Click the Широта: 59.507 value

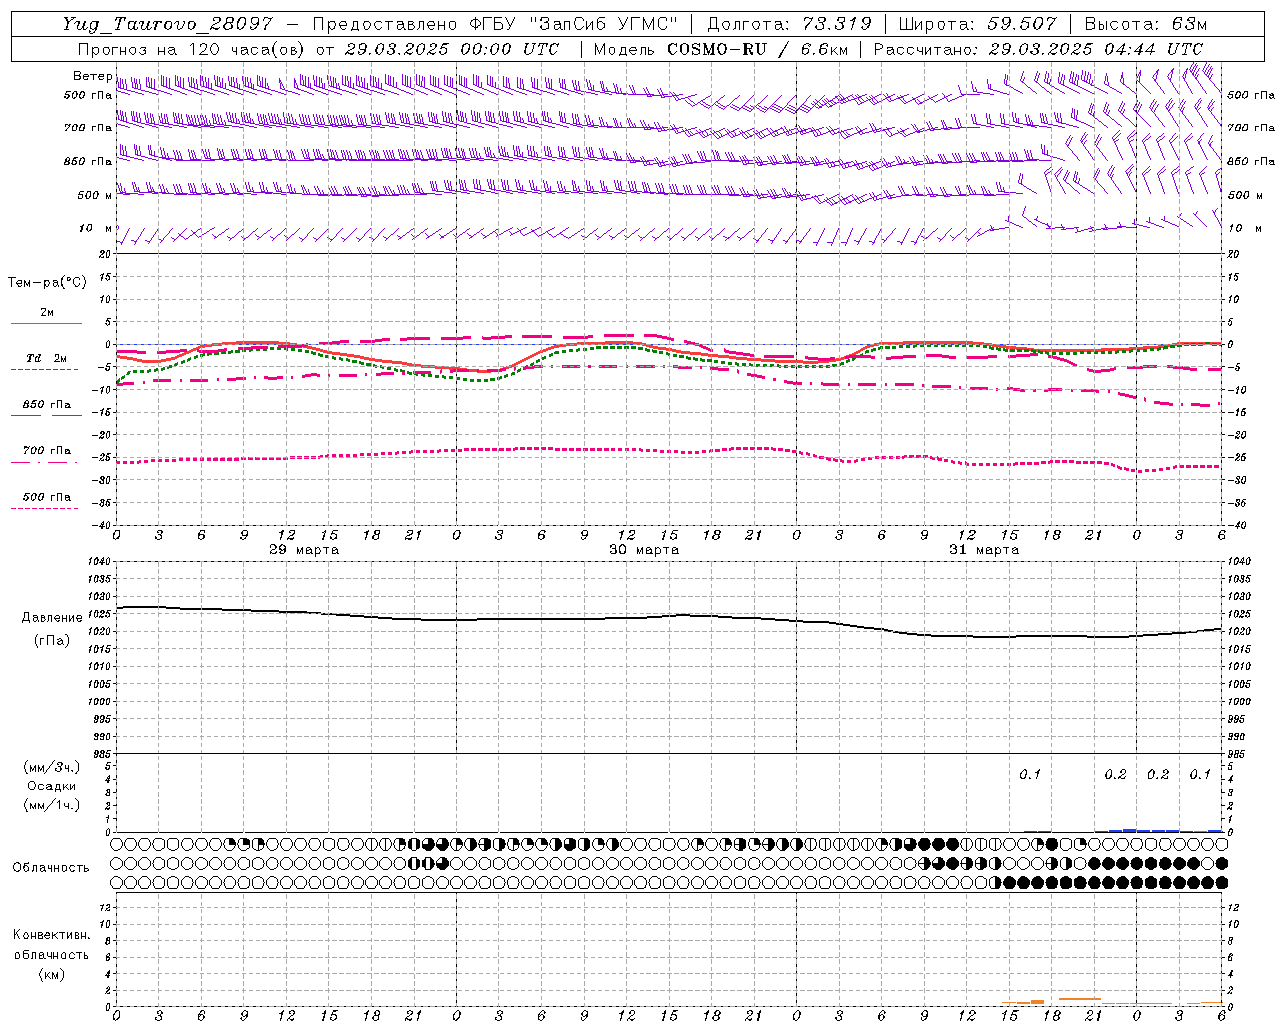pyautogui.click(x=978, y=24)
